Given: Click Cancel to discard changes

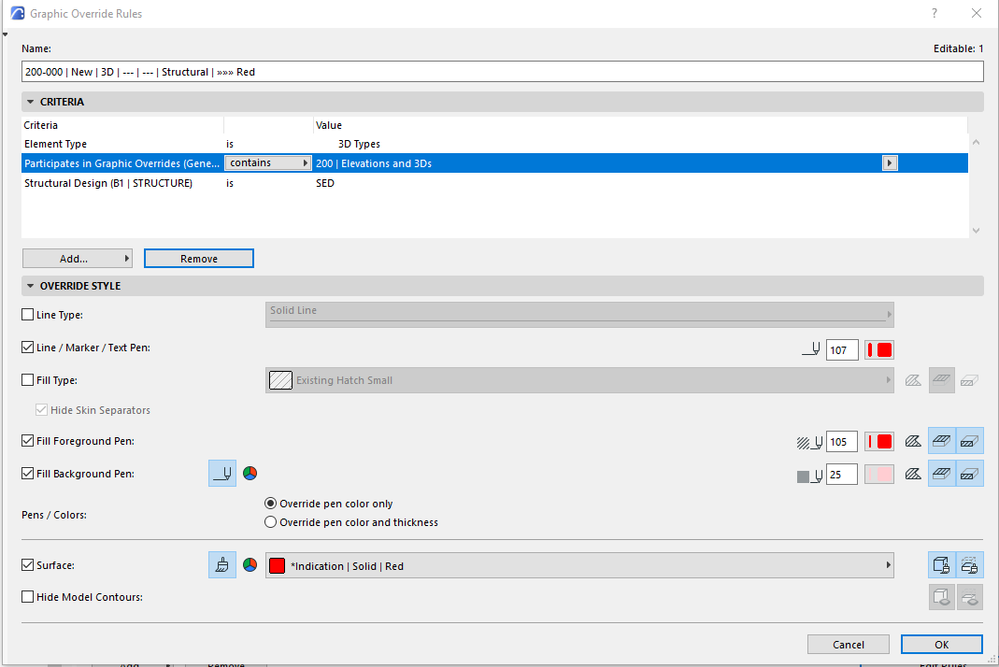Looking at the screenshot, I should (x=848, y=645).
